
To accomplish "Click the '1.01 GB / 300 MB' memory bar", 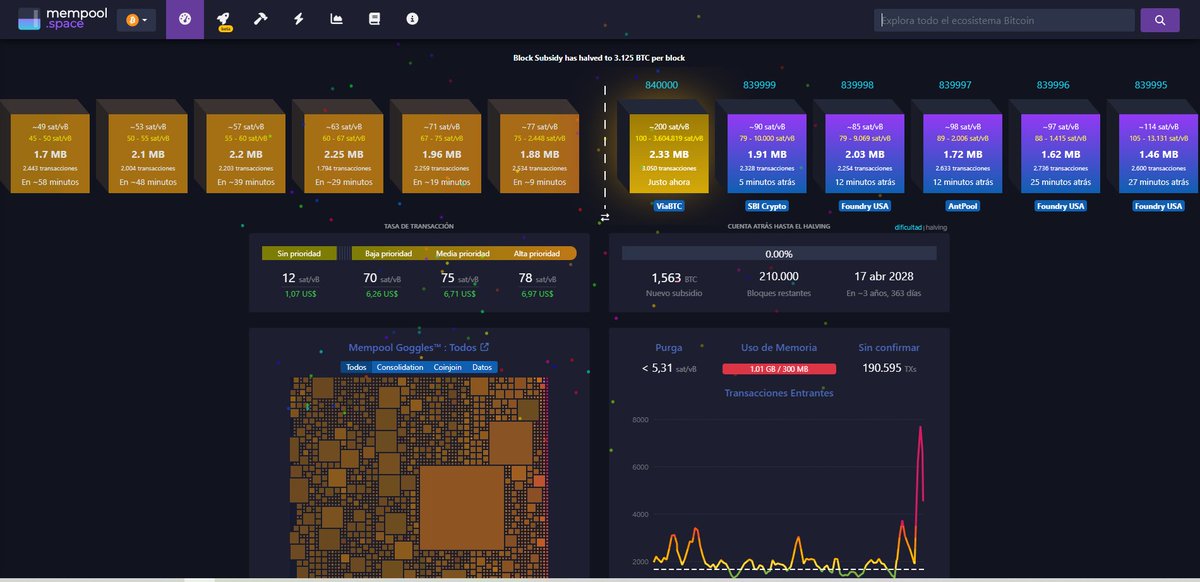I will [779, 368].
